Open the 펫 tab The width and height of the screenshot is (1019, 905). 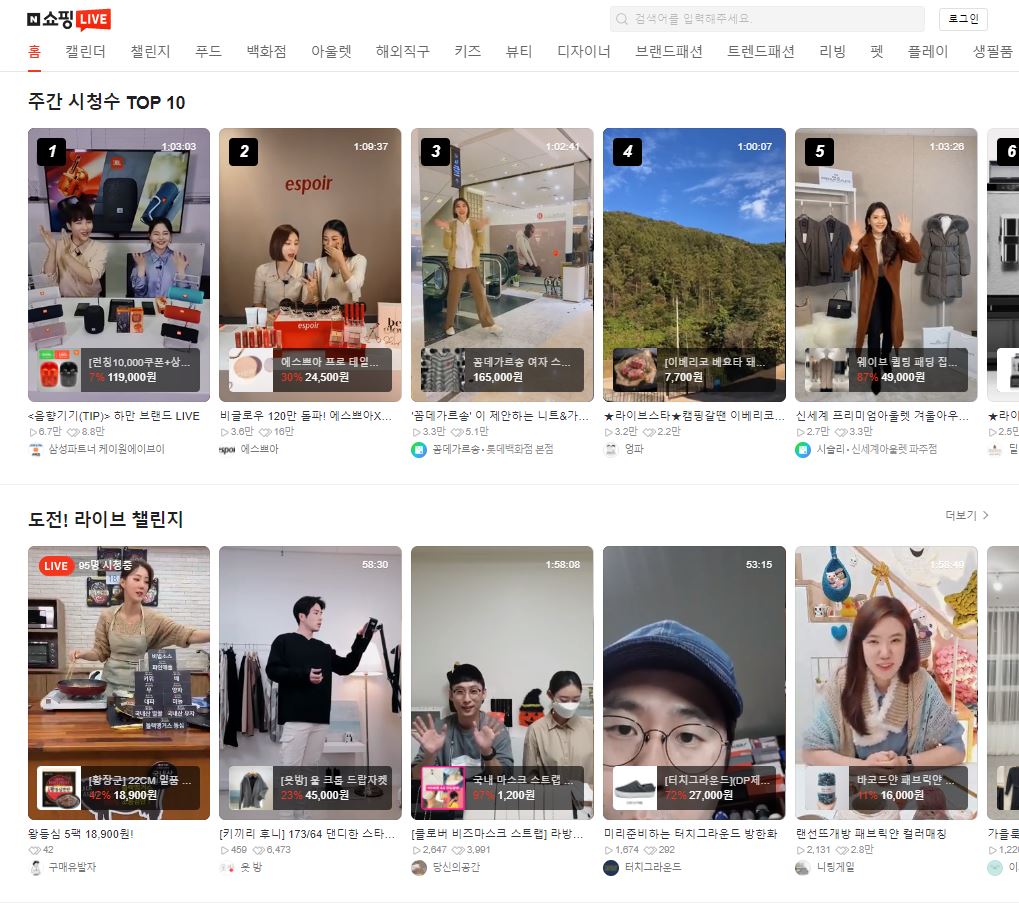pos(877,51)
